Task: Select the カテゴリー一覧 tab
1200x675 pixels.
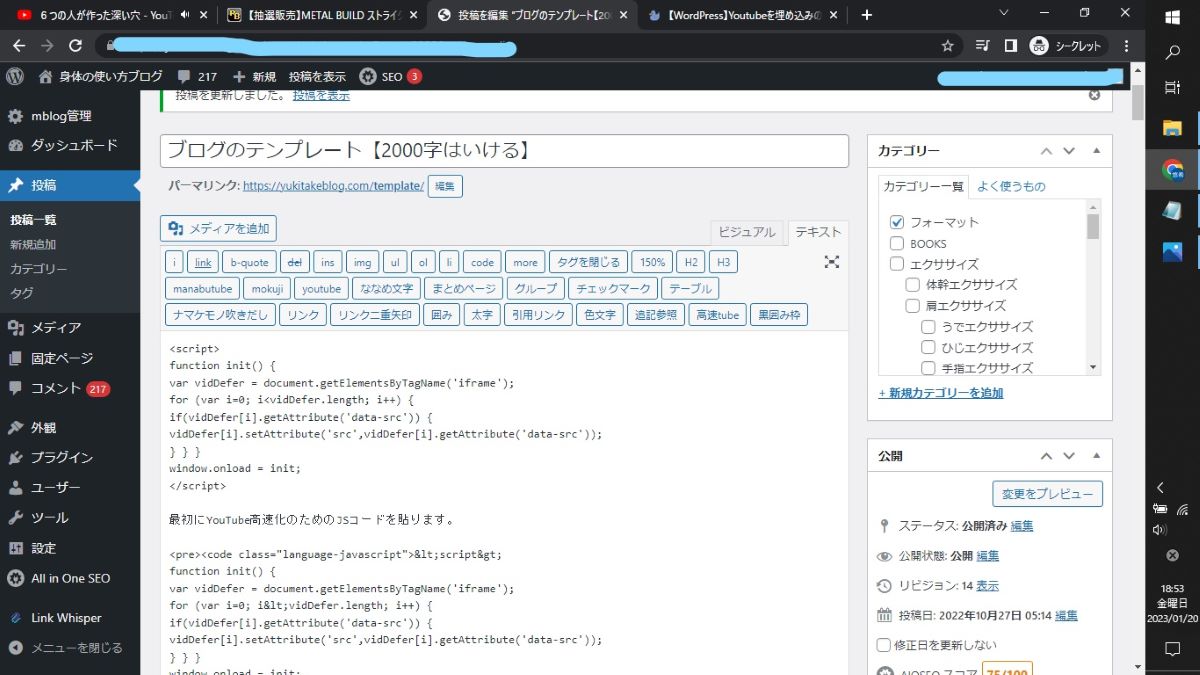Action: point(924,186)
